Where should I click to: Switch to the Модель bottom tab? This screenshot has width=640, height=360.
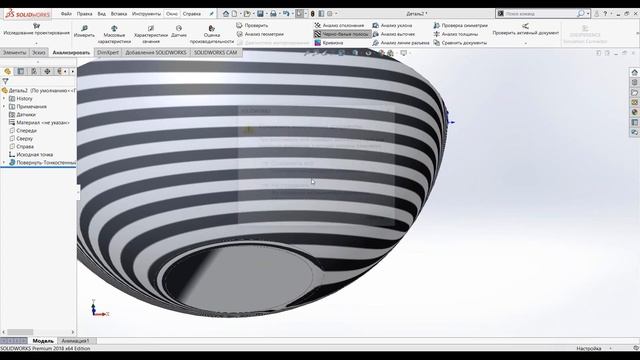pyautogui.click(x=43, y=340)
